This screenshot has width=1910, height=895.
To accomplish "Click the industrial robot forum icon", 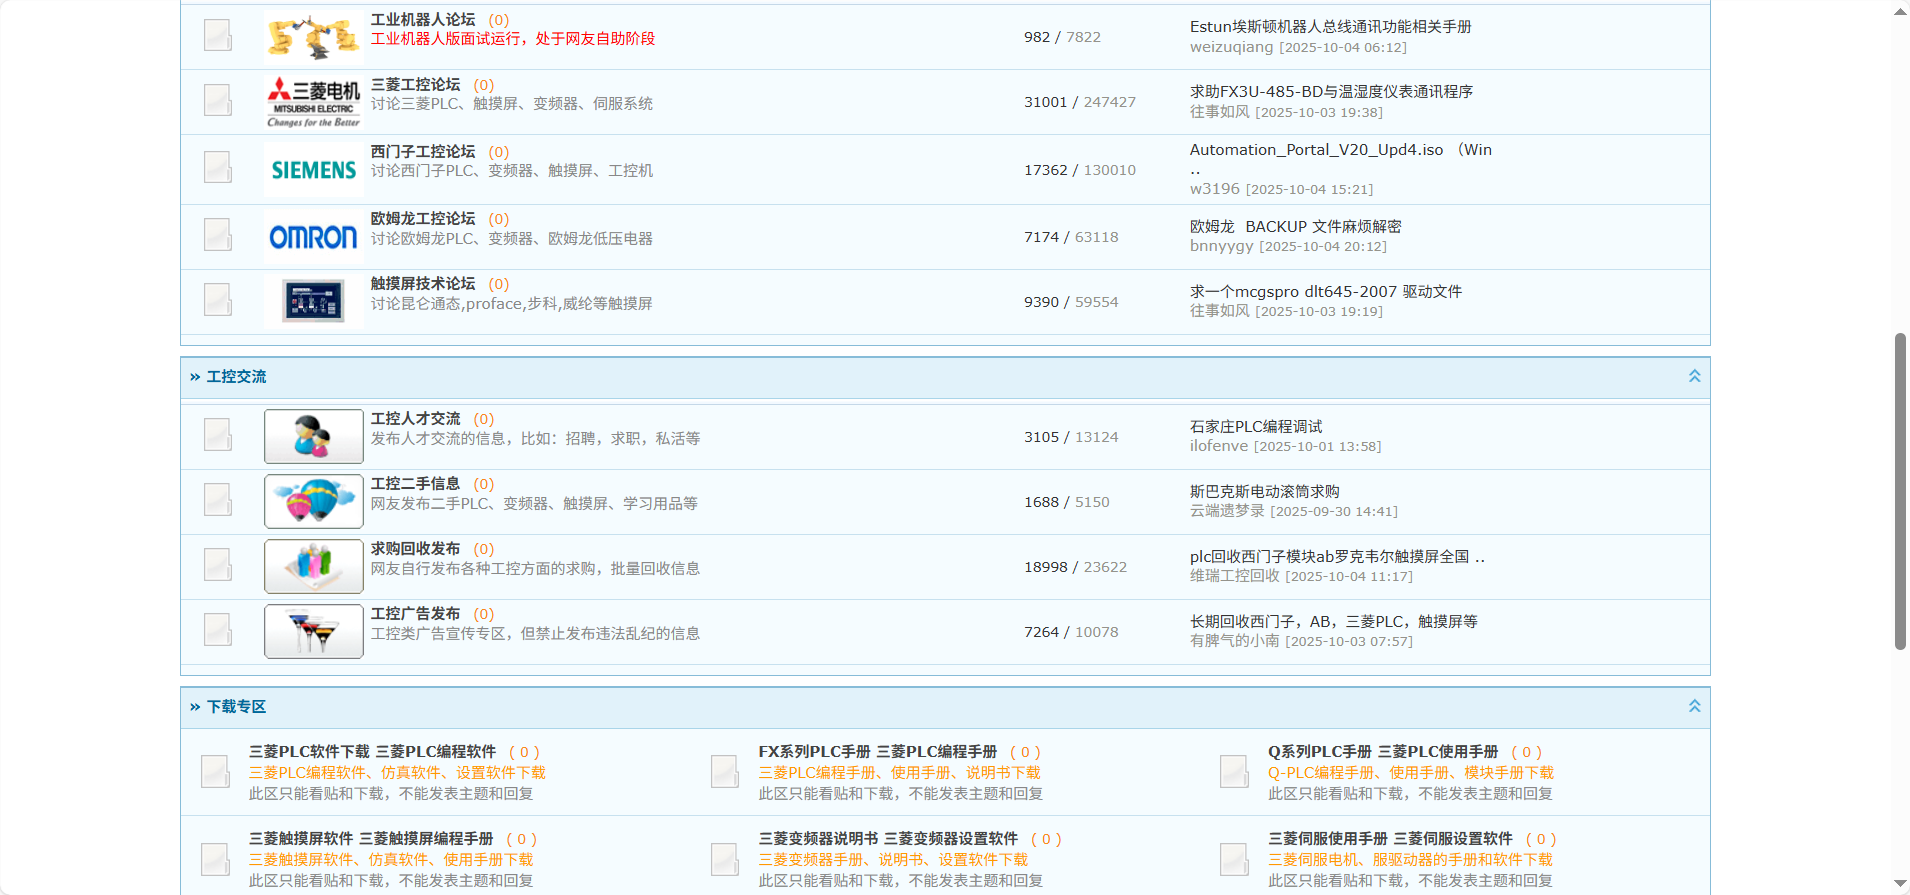I will pos(313,37).
